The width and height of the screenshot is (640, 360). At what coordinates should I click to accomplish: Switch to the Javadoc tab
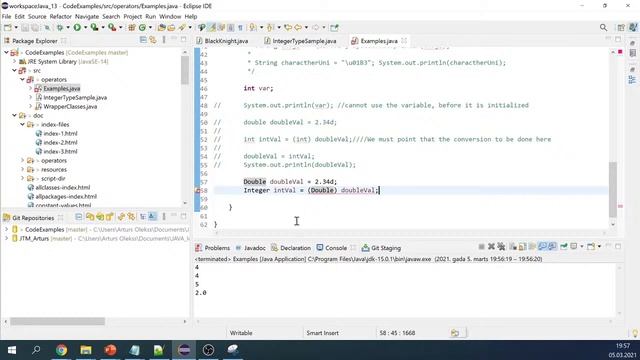point(251,248)
